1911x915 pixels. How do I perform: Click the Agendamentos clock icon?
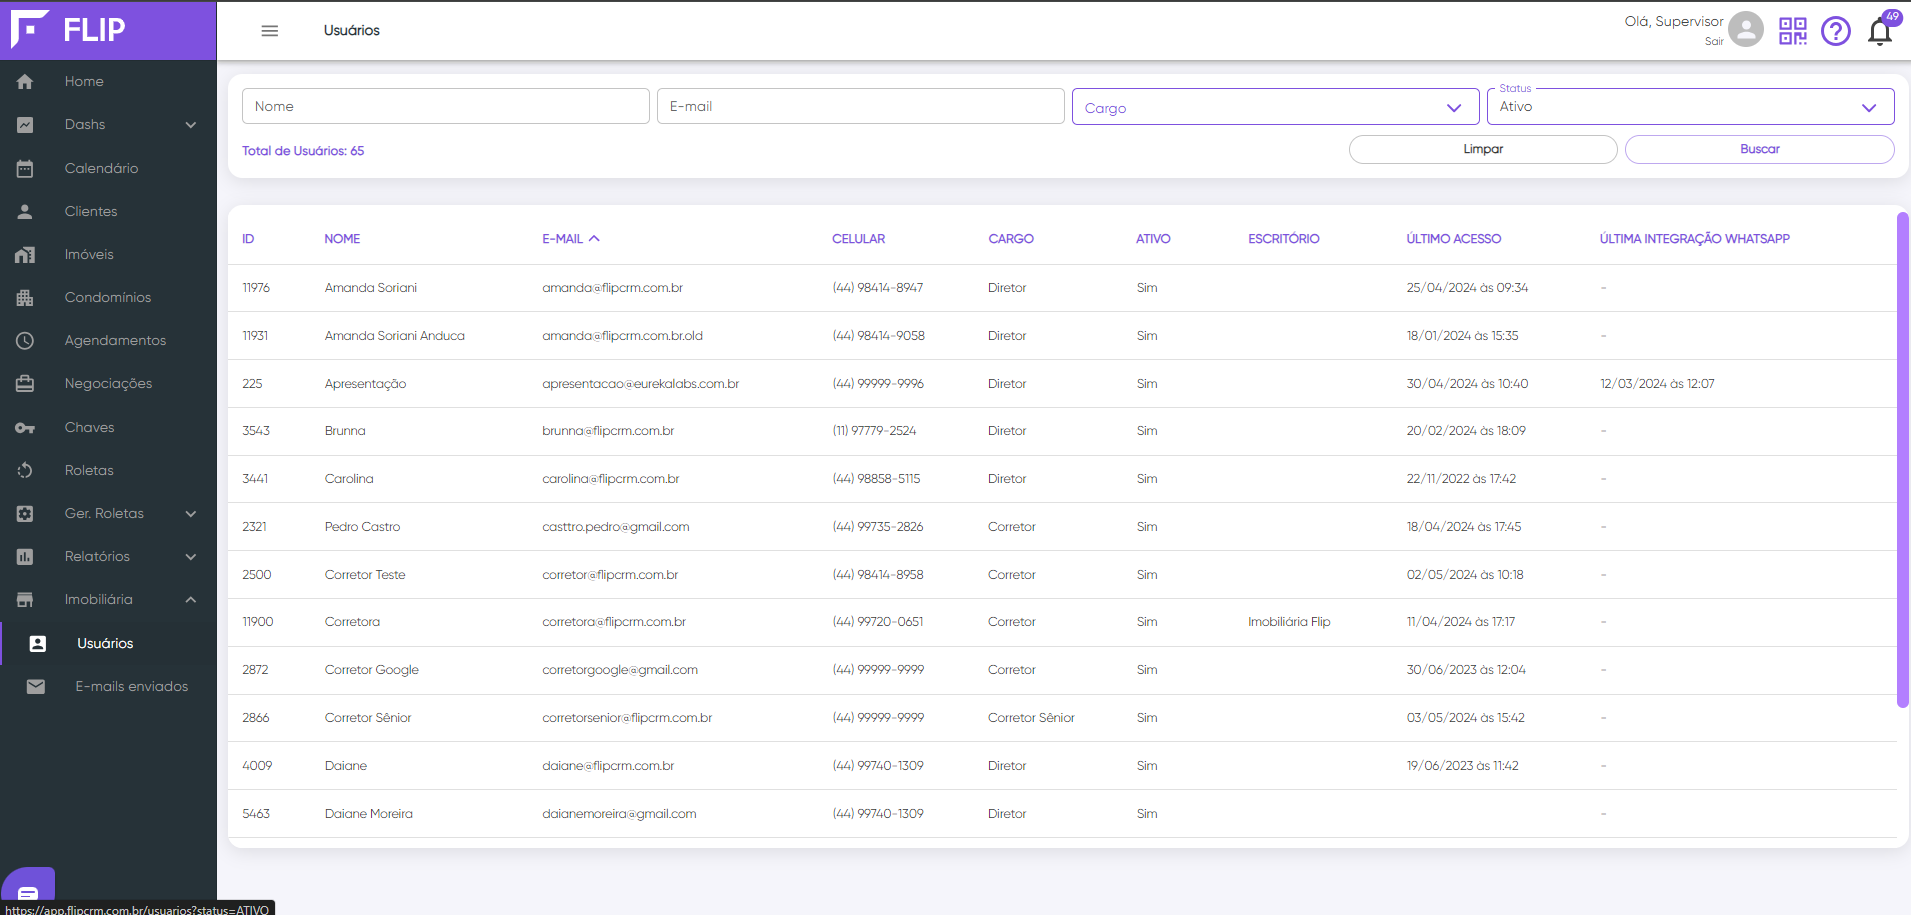tap(25, 341)
